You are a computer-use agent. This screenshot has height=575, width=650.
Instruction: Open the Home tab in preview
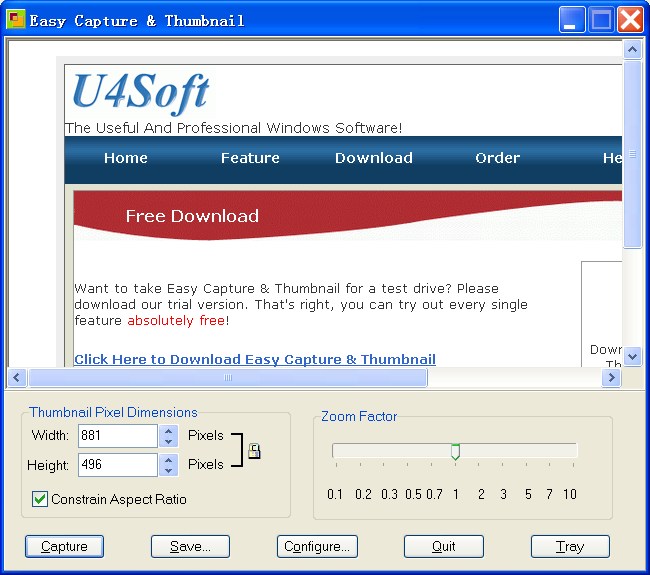(125, 158)
